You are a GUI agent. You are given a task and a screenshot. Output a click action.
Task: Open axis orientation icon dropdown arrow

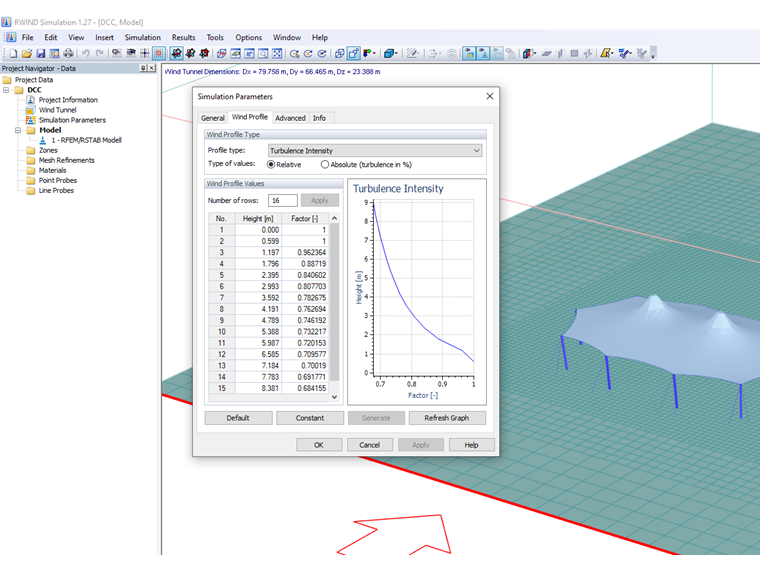(x=374, y=53)
